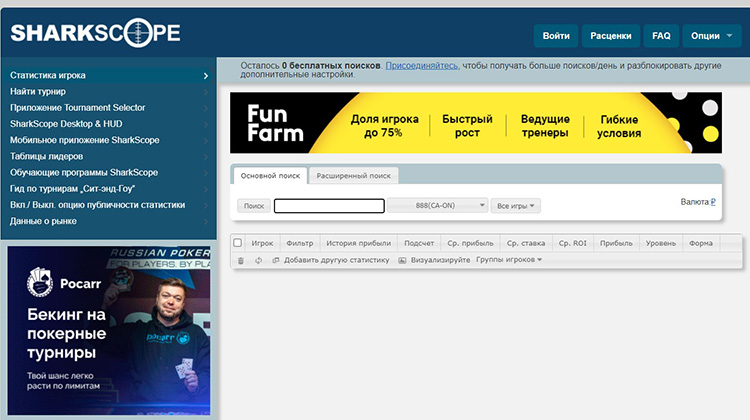Click the Войти login button
This screenshot has height=420, width=750.
tap(556, 36)
